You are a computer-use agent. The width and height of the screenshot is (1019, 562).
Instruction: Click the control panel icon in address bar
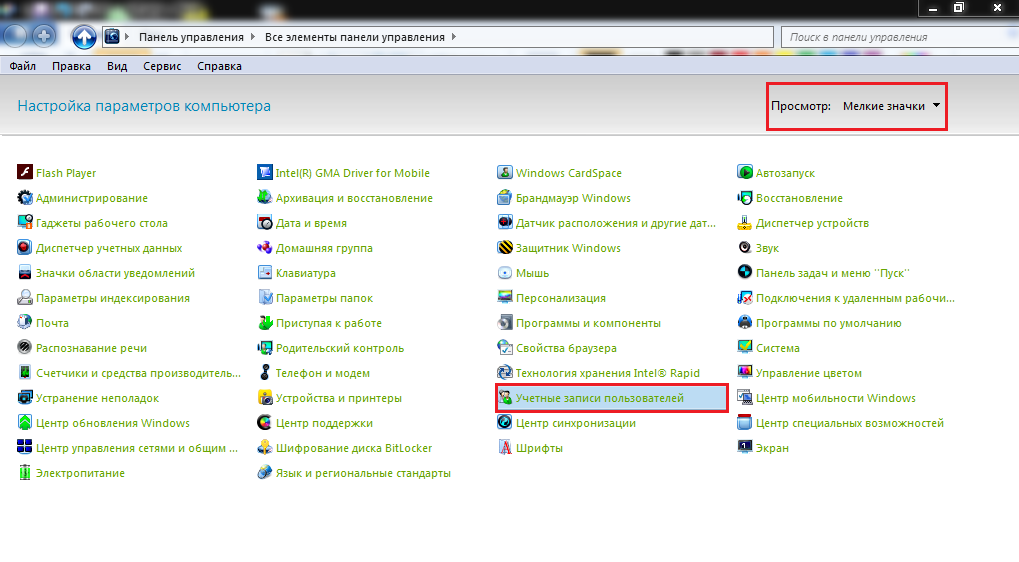tap(112, 36)
